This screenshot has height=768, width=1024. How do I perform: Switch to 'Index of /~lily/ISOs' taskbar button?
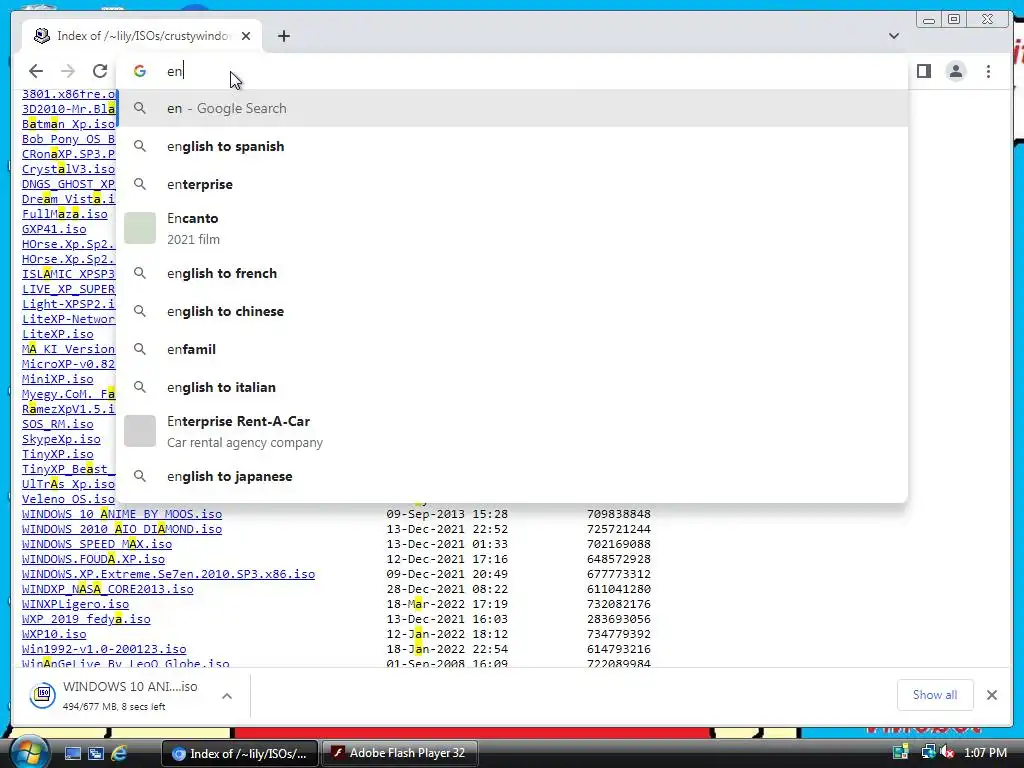(240, 754)
